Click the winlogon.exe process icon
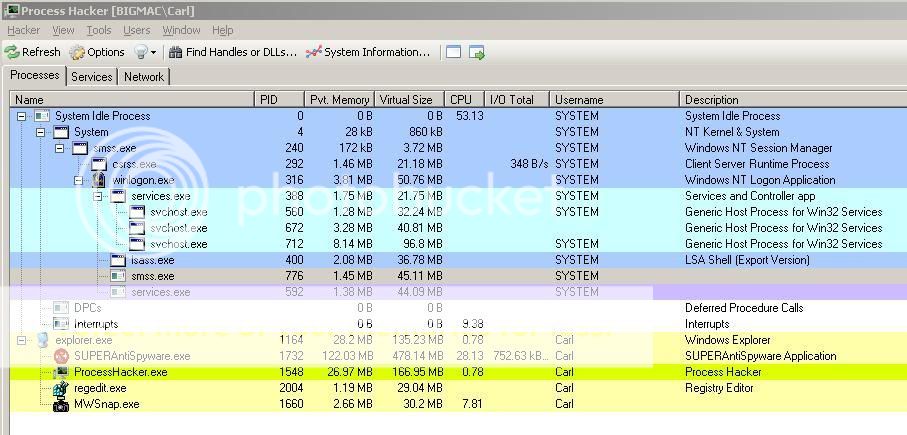The image size is (907, 435). [x=99, y=180]
